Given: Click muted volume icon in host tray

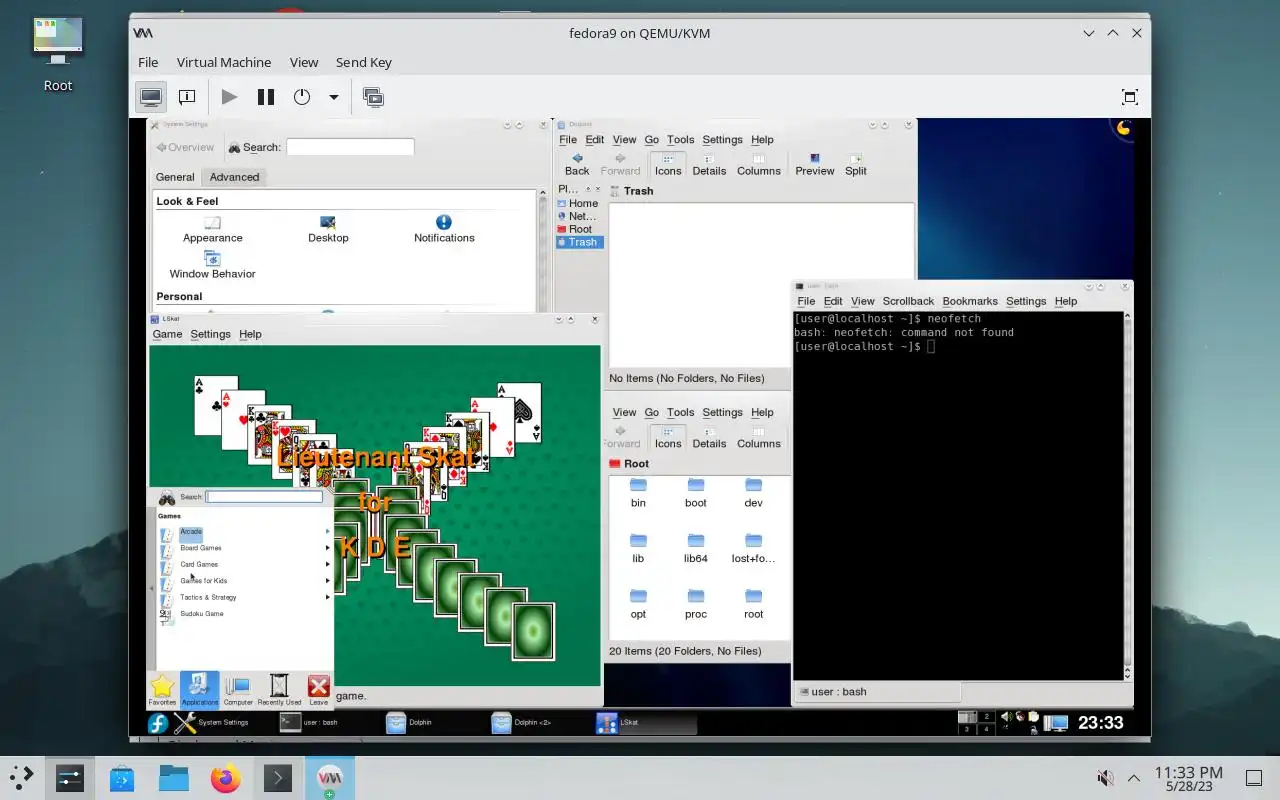Looking at the screenshot, I should [x=1105, y=778].
